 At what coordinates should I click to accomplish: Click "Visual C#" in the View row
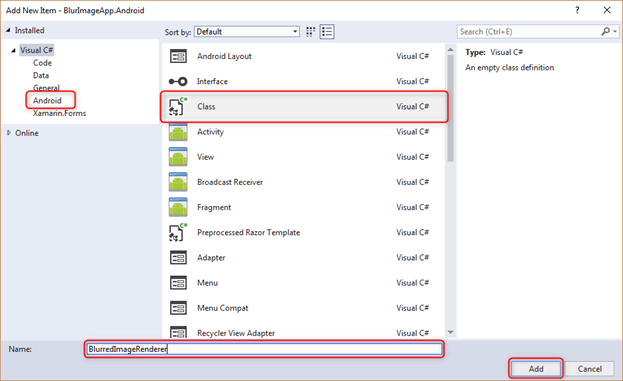[412, 157]
